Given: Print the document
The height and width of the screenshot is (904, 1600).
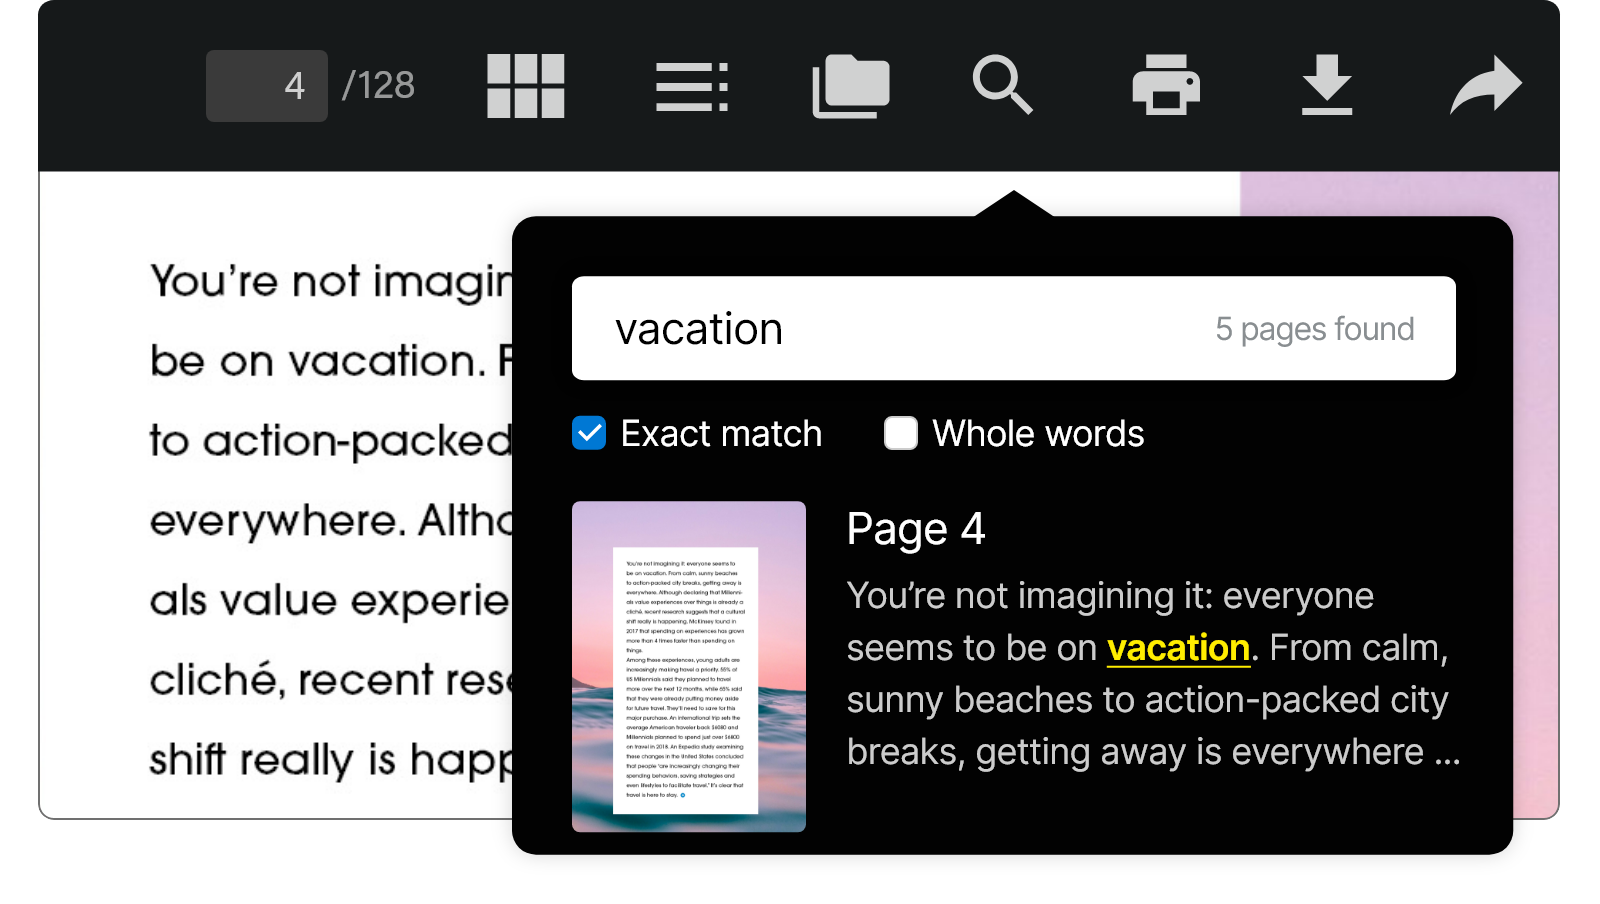Looking at the screenshot, I should coord(1166,87).
